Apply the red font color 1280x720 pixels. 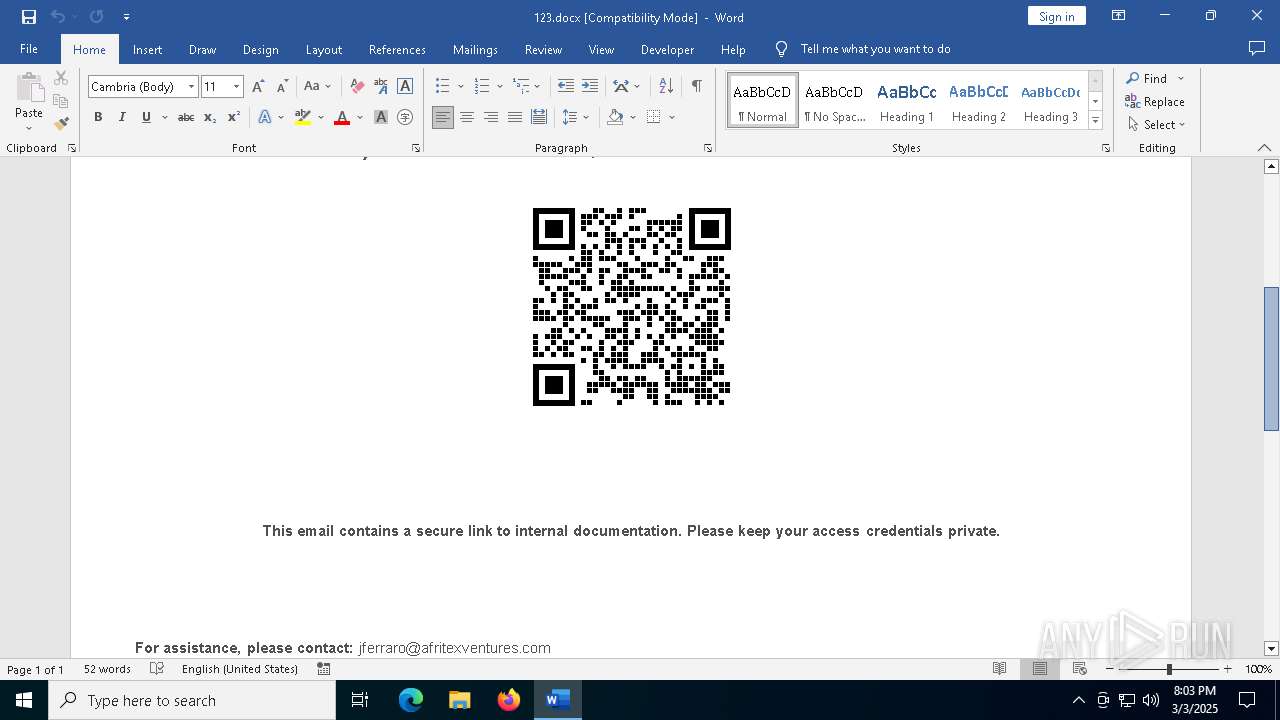(x=342, y=117)
